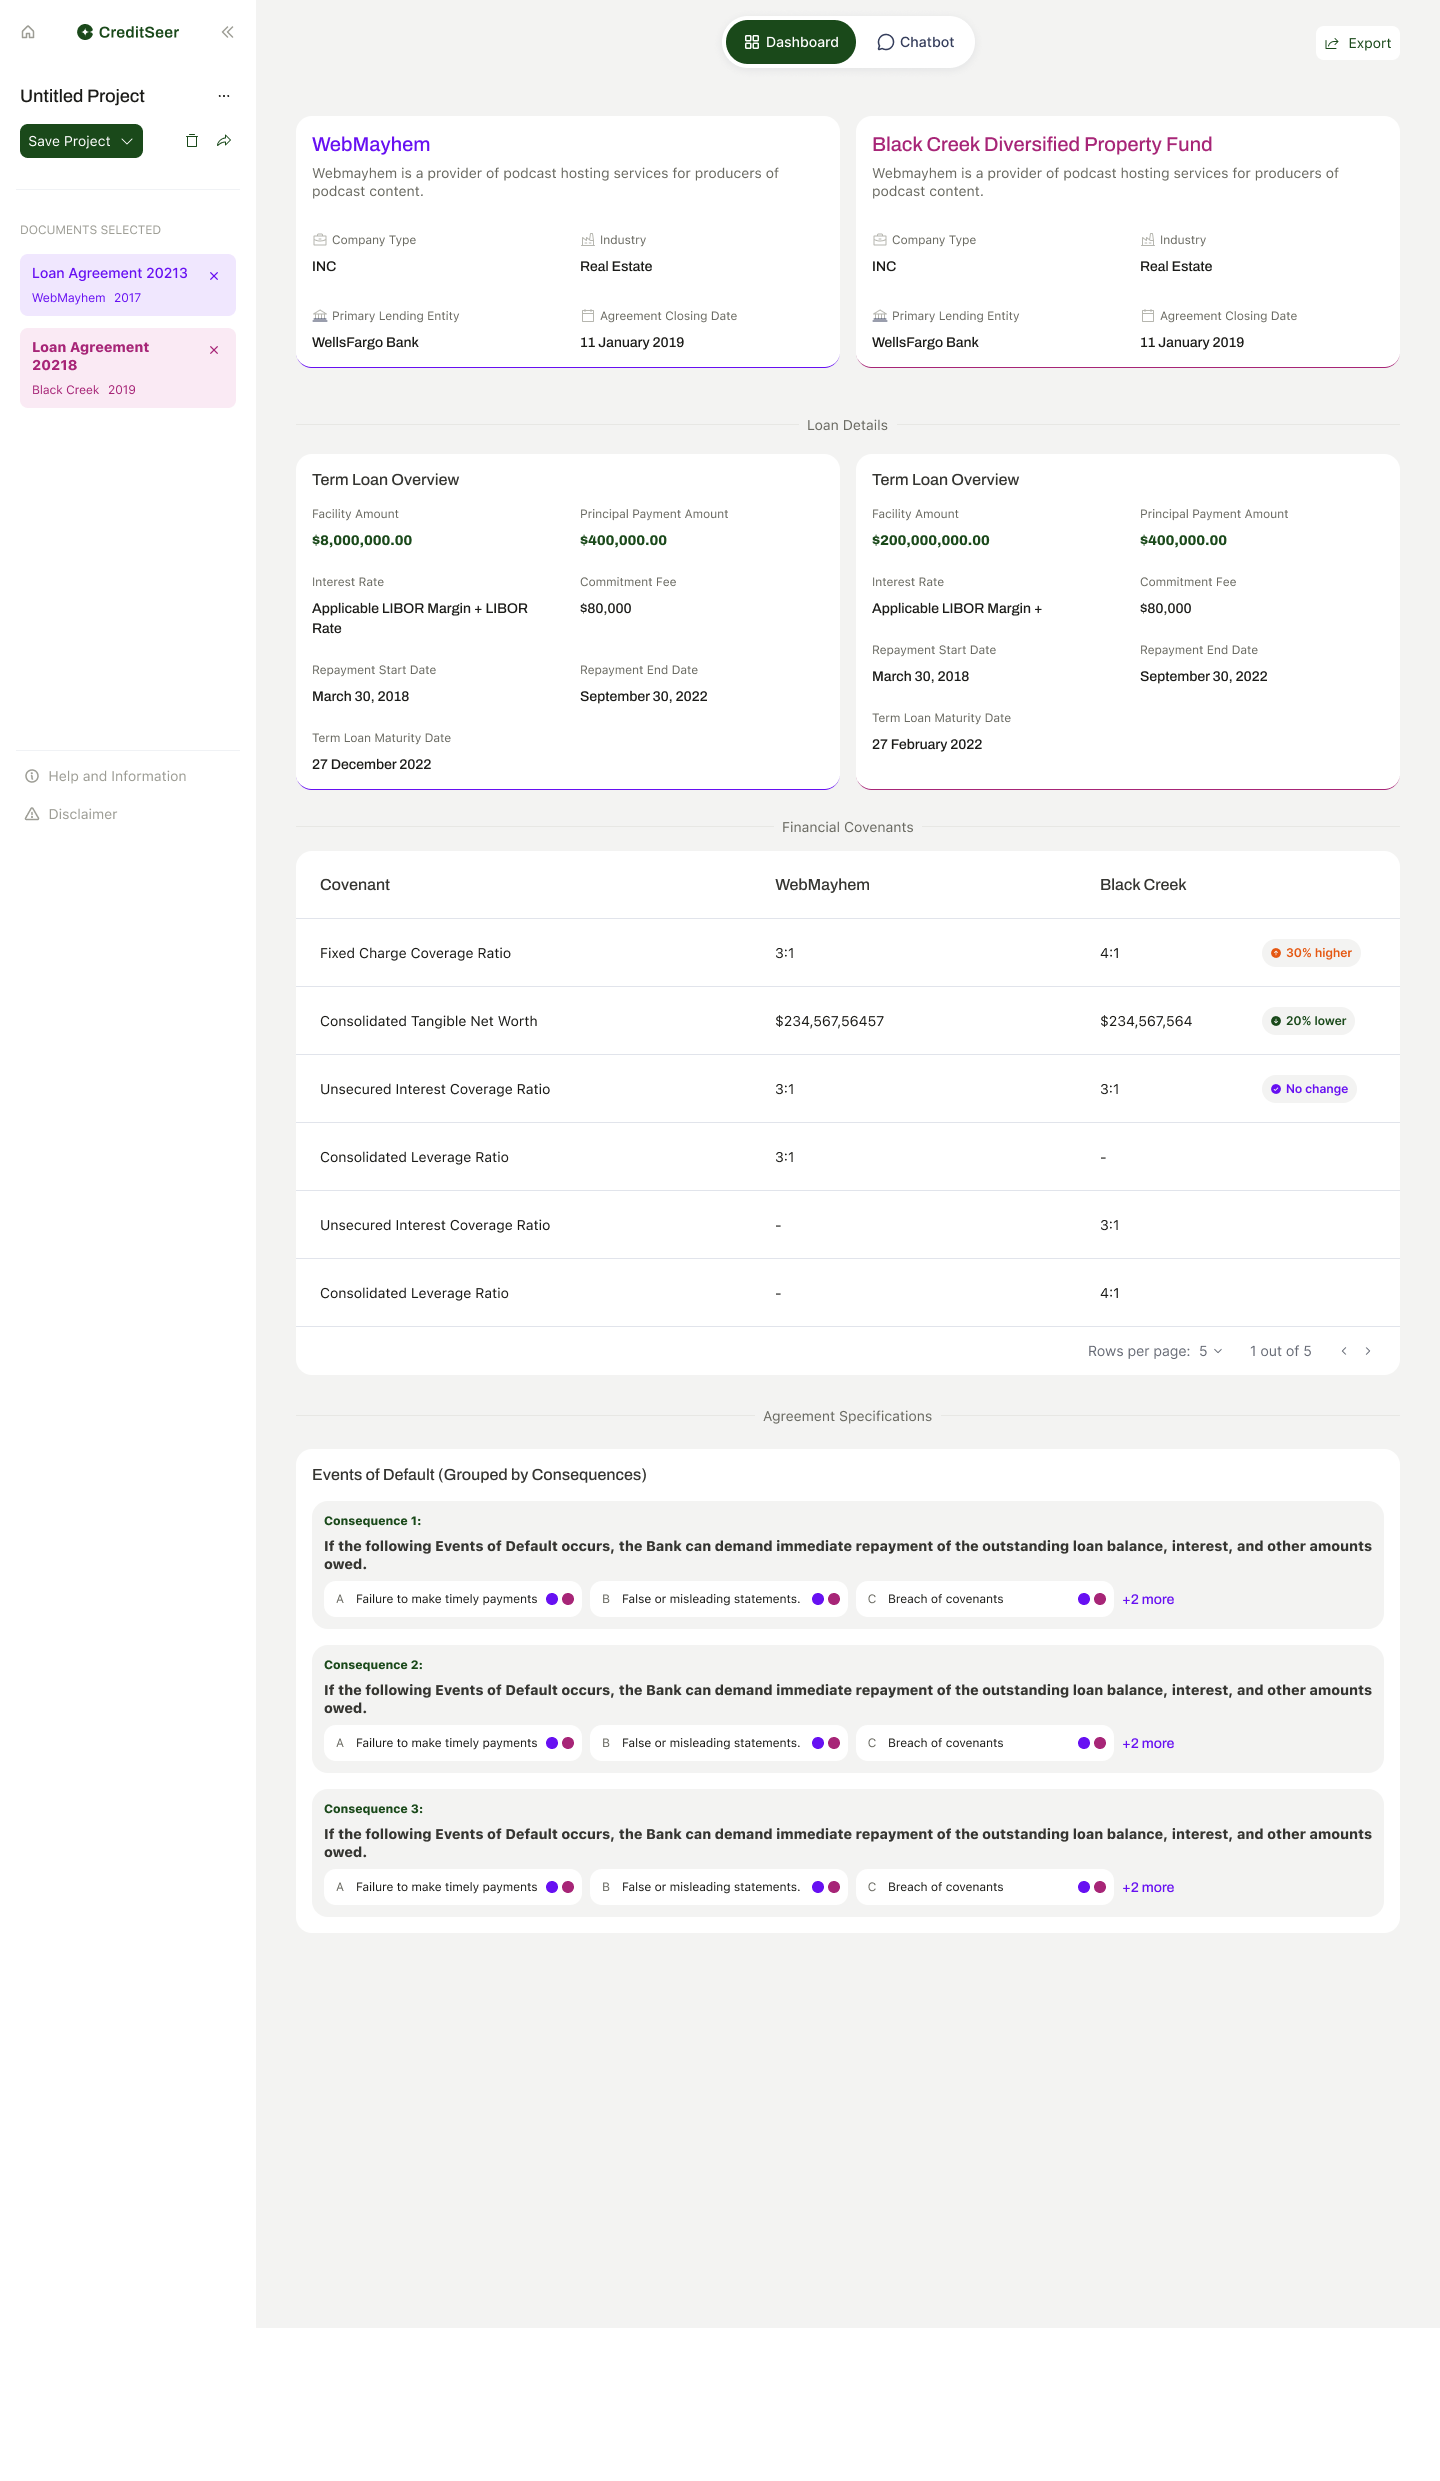The height and width of the screenshot is (2481, 1440).
Task: Share project using arrow icon
Action: click(x=224, y=141)
